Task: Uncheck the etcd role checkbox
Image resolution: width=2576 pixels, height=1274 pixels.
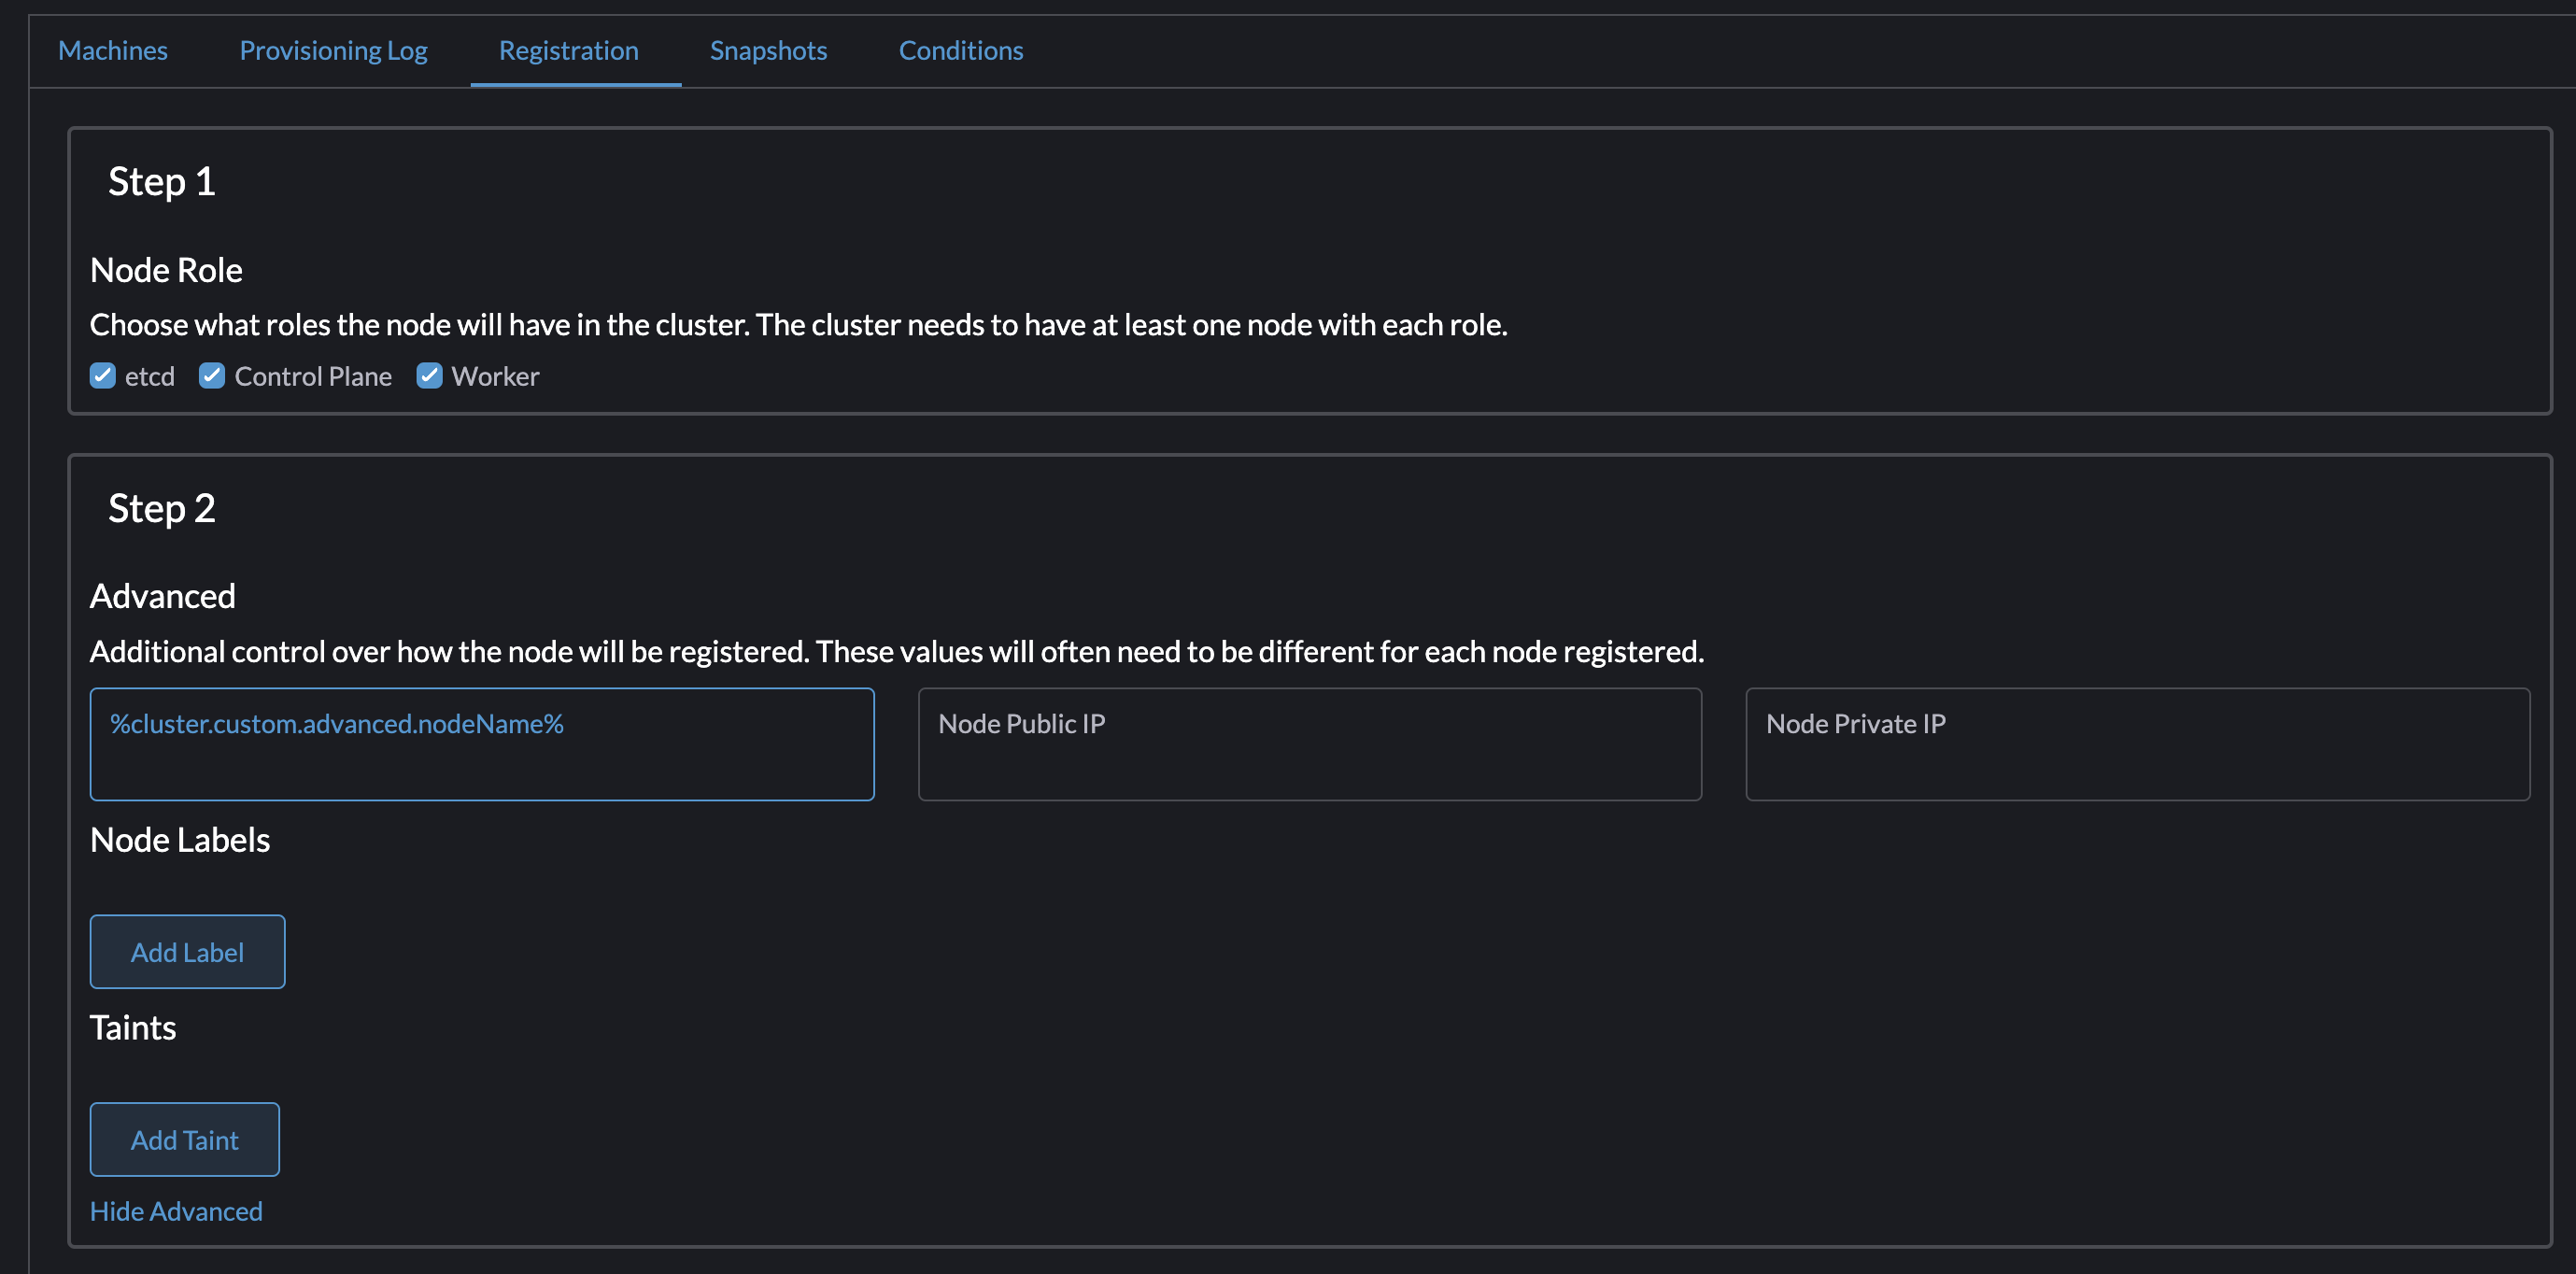Action: pos(103,376)
